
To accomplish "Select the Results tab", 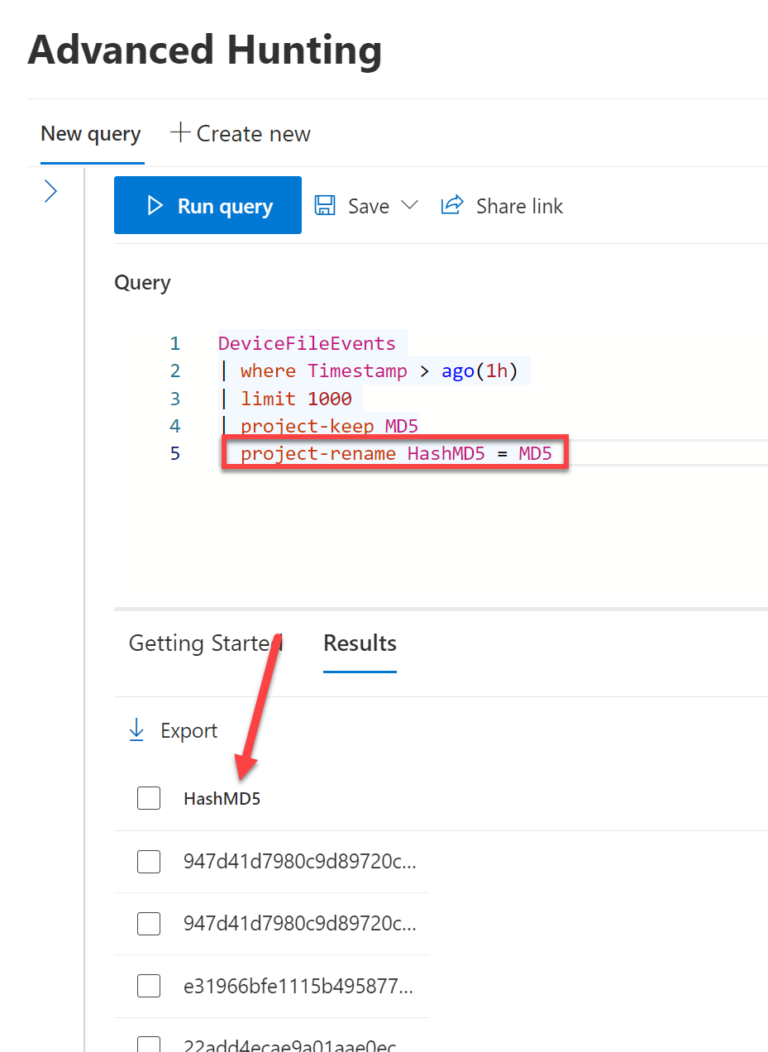I will (x=359, y=643).
